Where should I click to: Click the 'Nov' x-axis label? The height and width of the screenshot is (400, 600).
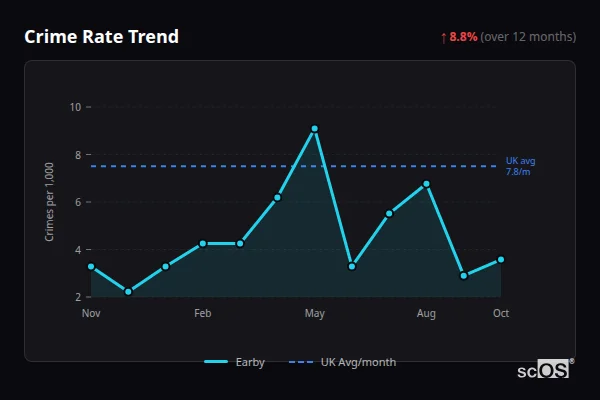pyautogui.click(x=91, y=313)
